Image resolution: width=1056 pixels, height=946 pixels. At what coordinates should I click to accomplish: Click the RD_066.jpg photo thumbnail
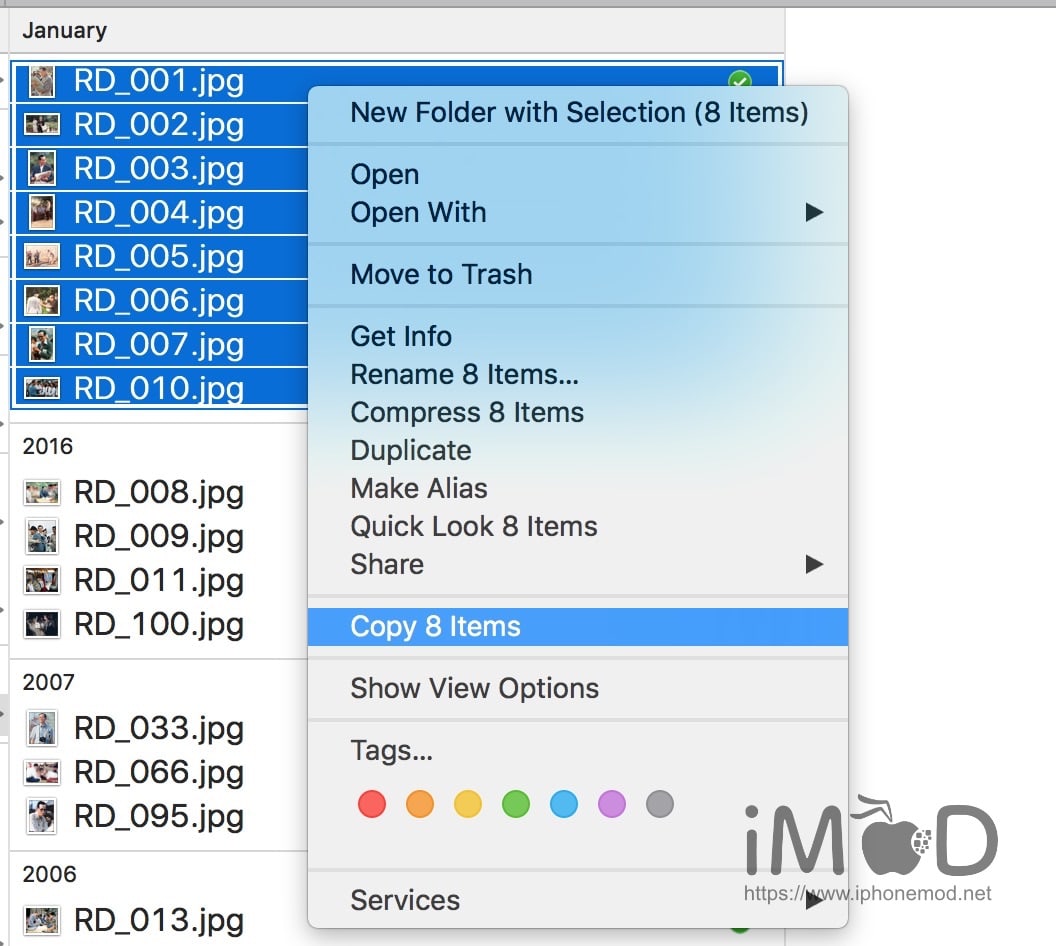(41, 773)
